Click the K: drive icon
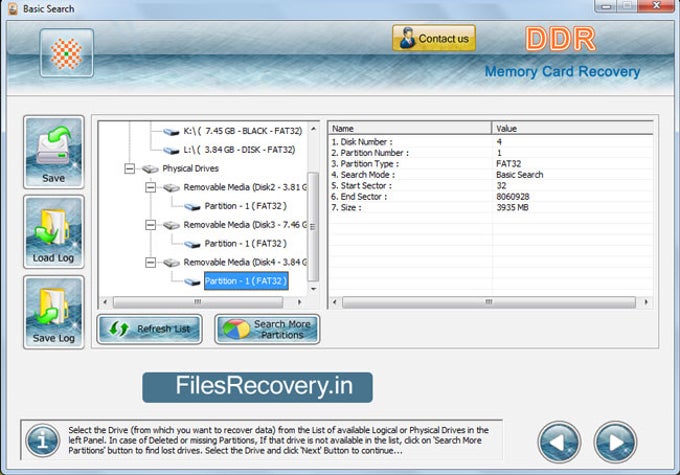Image resolution: width=680 pixels, height=475 pixels. (x=171, y=131)
